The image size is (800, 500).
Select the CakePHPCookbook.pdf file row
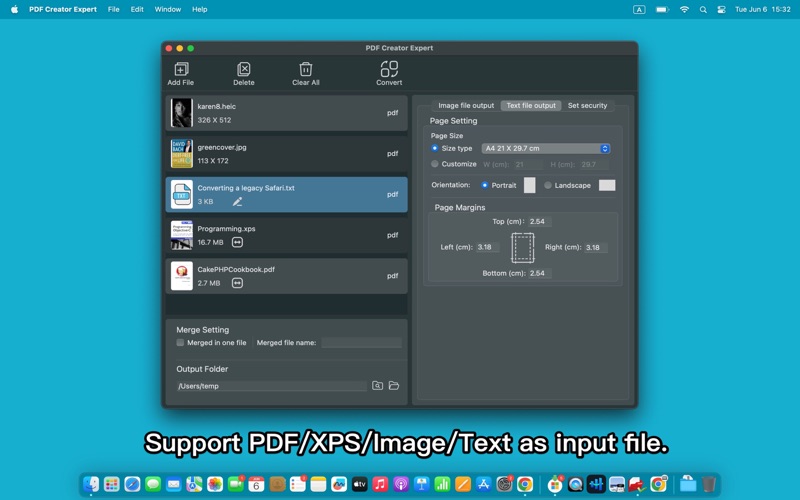click(x=287, y=276)
